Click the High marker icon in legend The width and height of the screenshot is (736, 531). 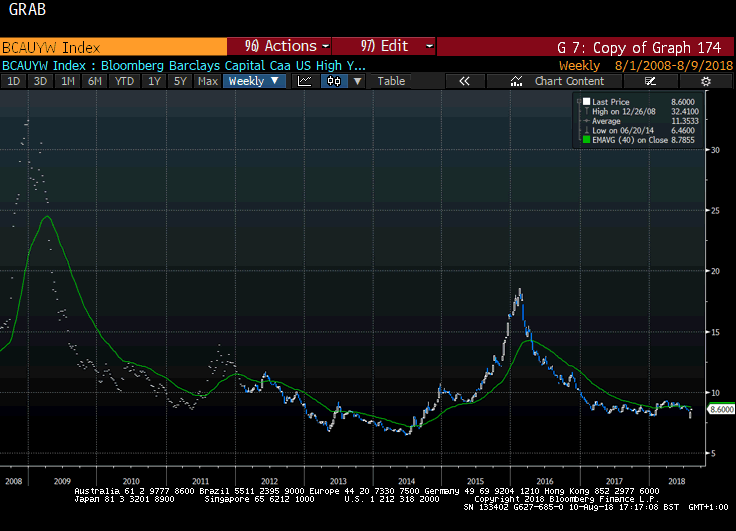click(x=587, y=110)
